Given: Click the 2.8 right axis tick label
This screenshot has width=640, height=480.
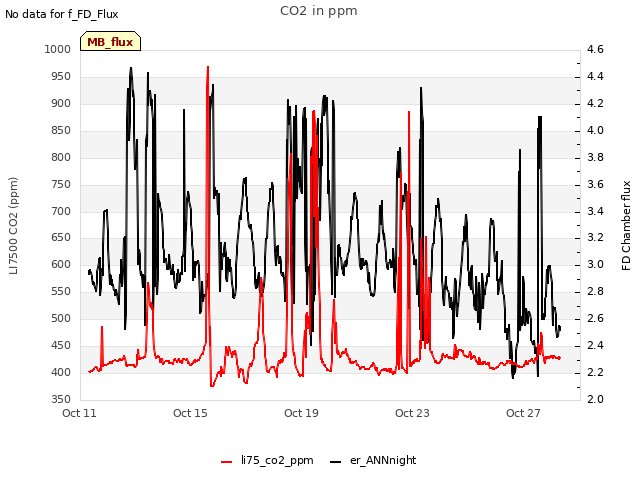Looking at the screenshot, I should (595, 291).
